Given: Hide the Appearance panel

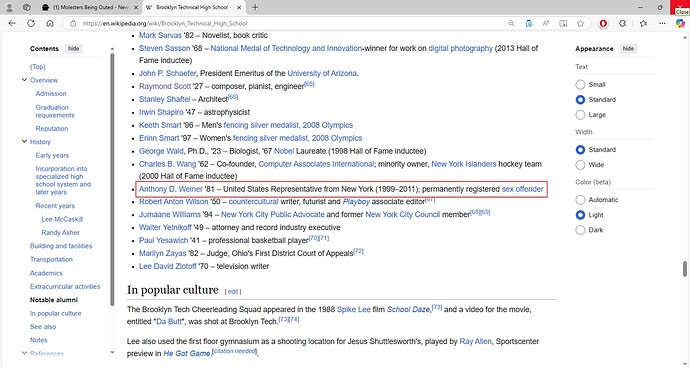Looking at the screenshot, I should coord(628,48).
